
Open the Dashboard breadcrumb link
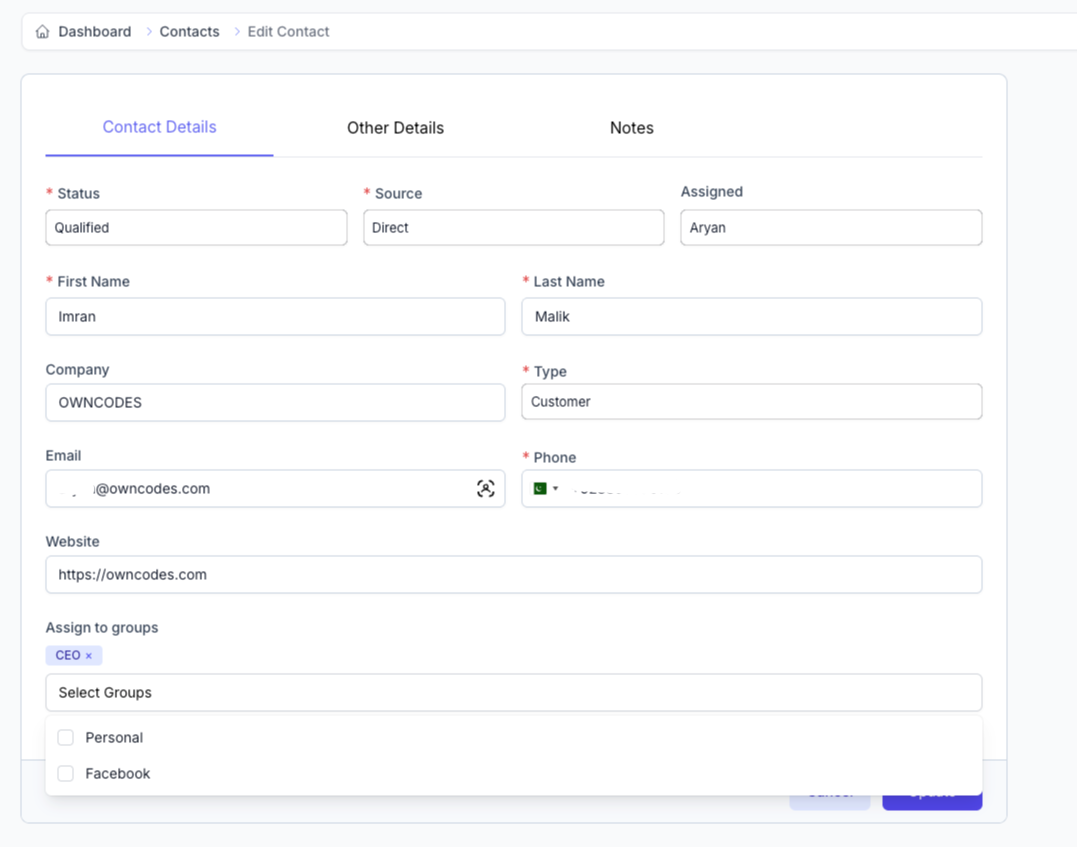(94, 31)
